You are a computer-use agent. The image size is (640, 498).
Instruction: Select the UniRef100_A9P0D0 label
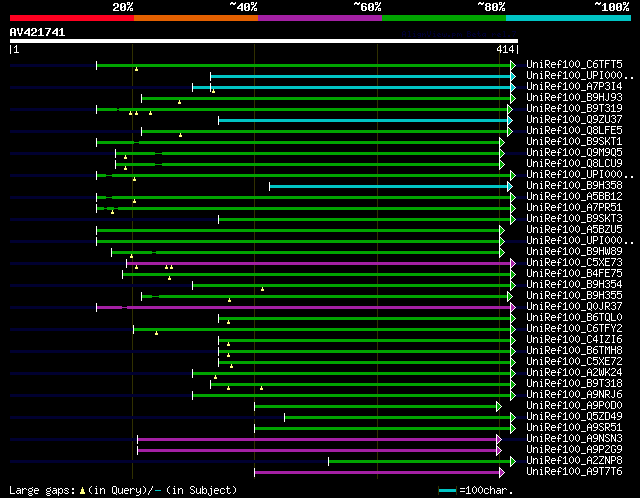574,406
